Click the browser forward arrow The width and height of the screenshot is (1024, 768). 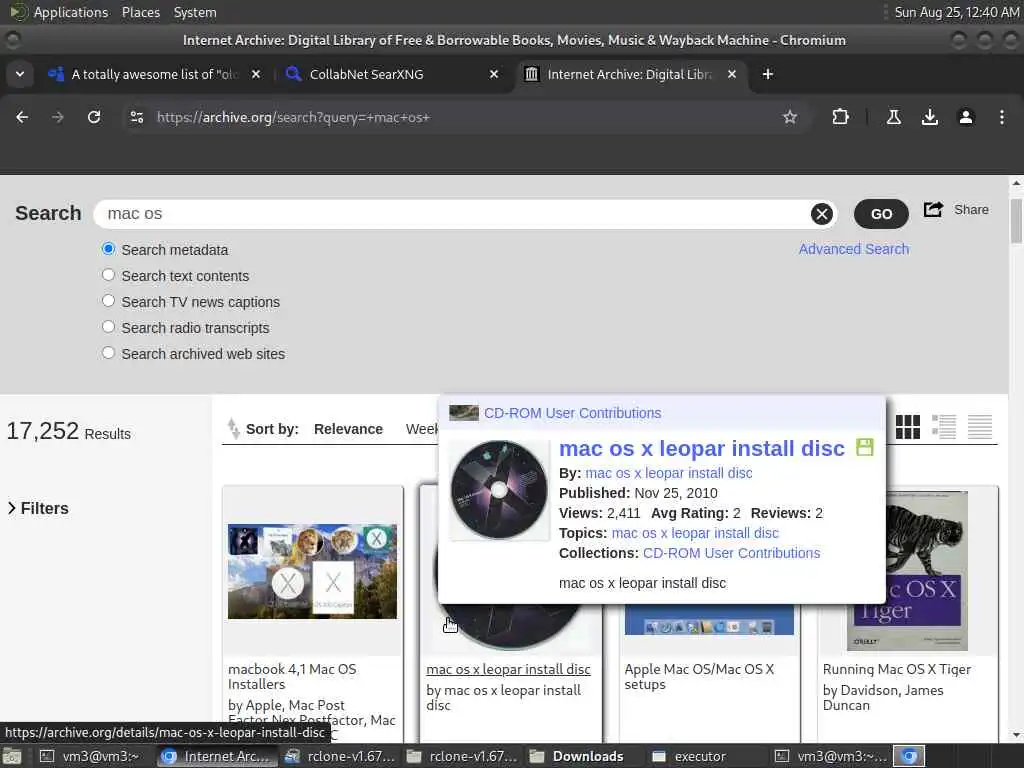[58, 118]
